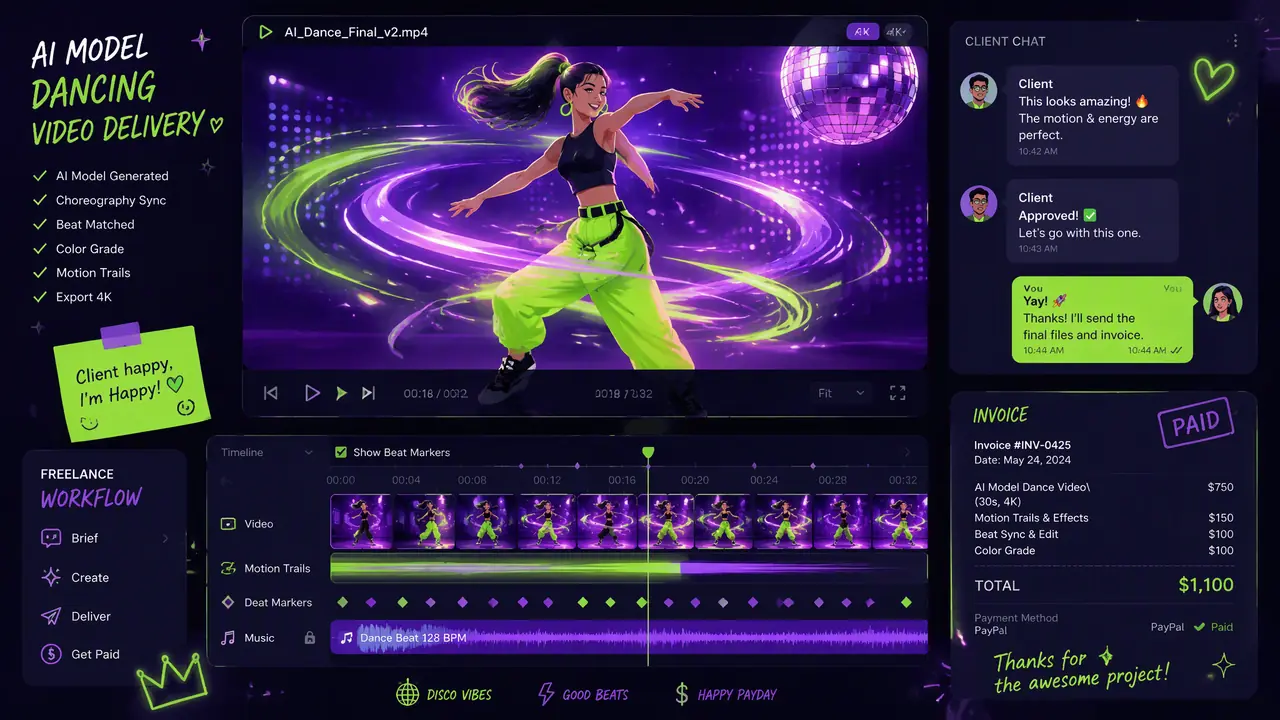1280x720 pixels.
Task: Click the play icon beside AI_Dance_Final_v2.mp4
Action: pyautogui.click(x=265, y=32)
